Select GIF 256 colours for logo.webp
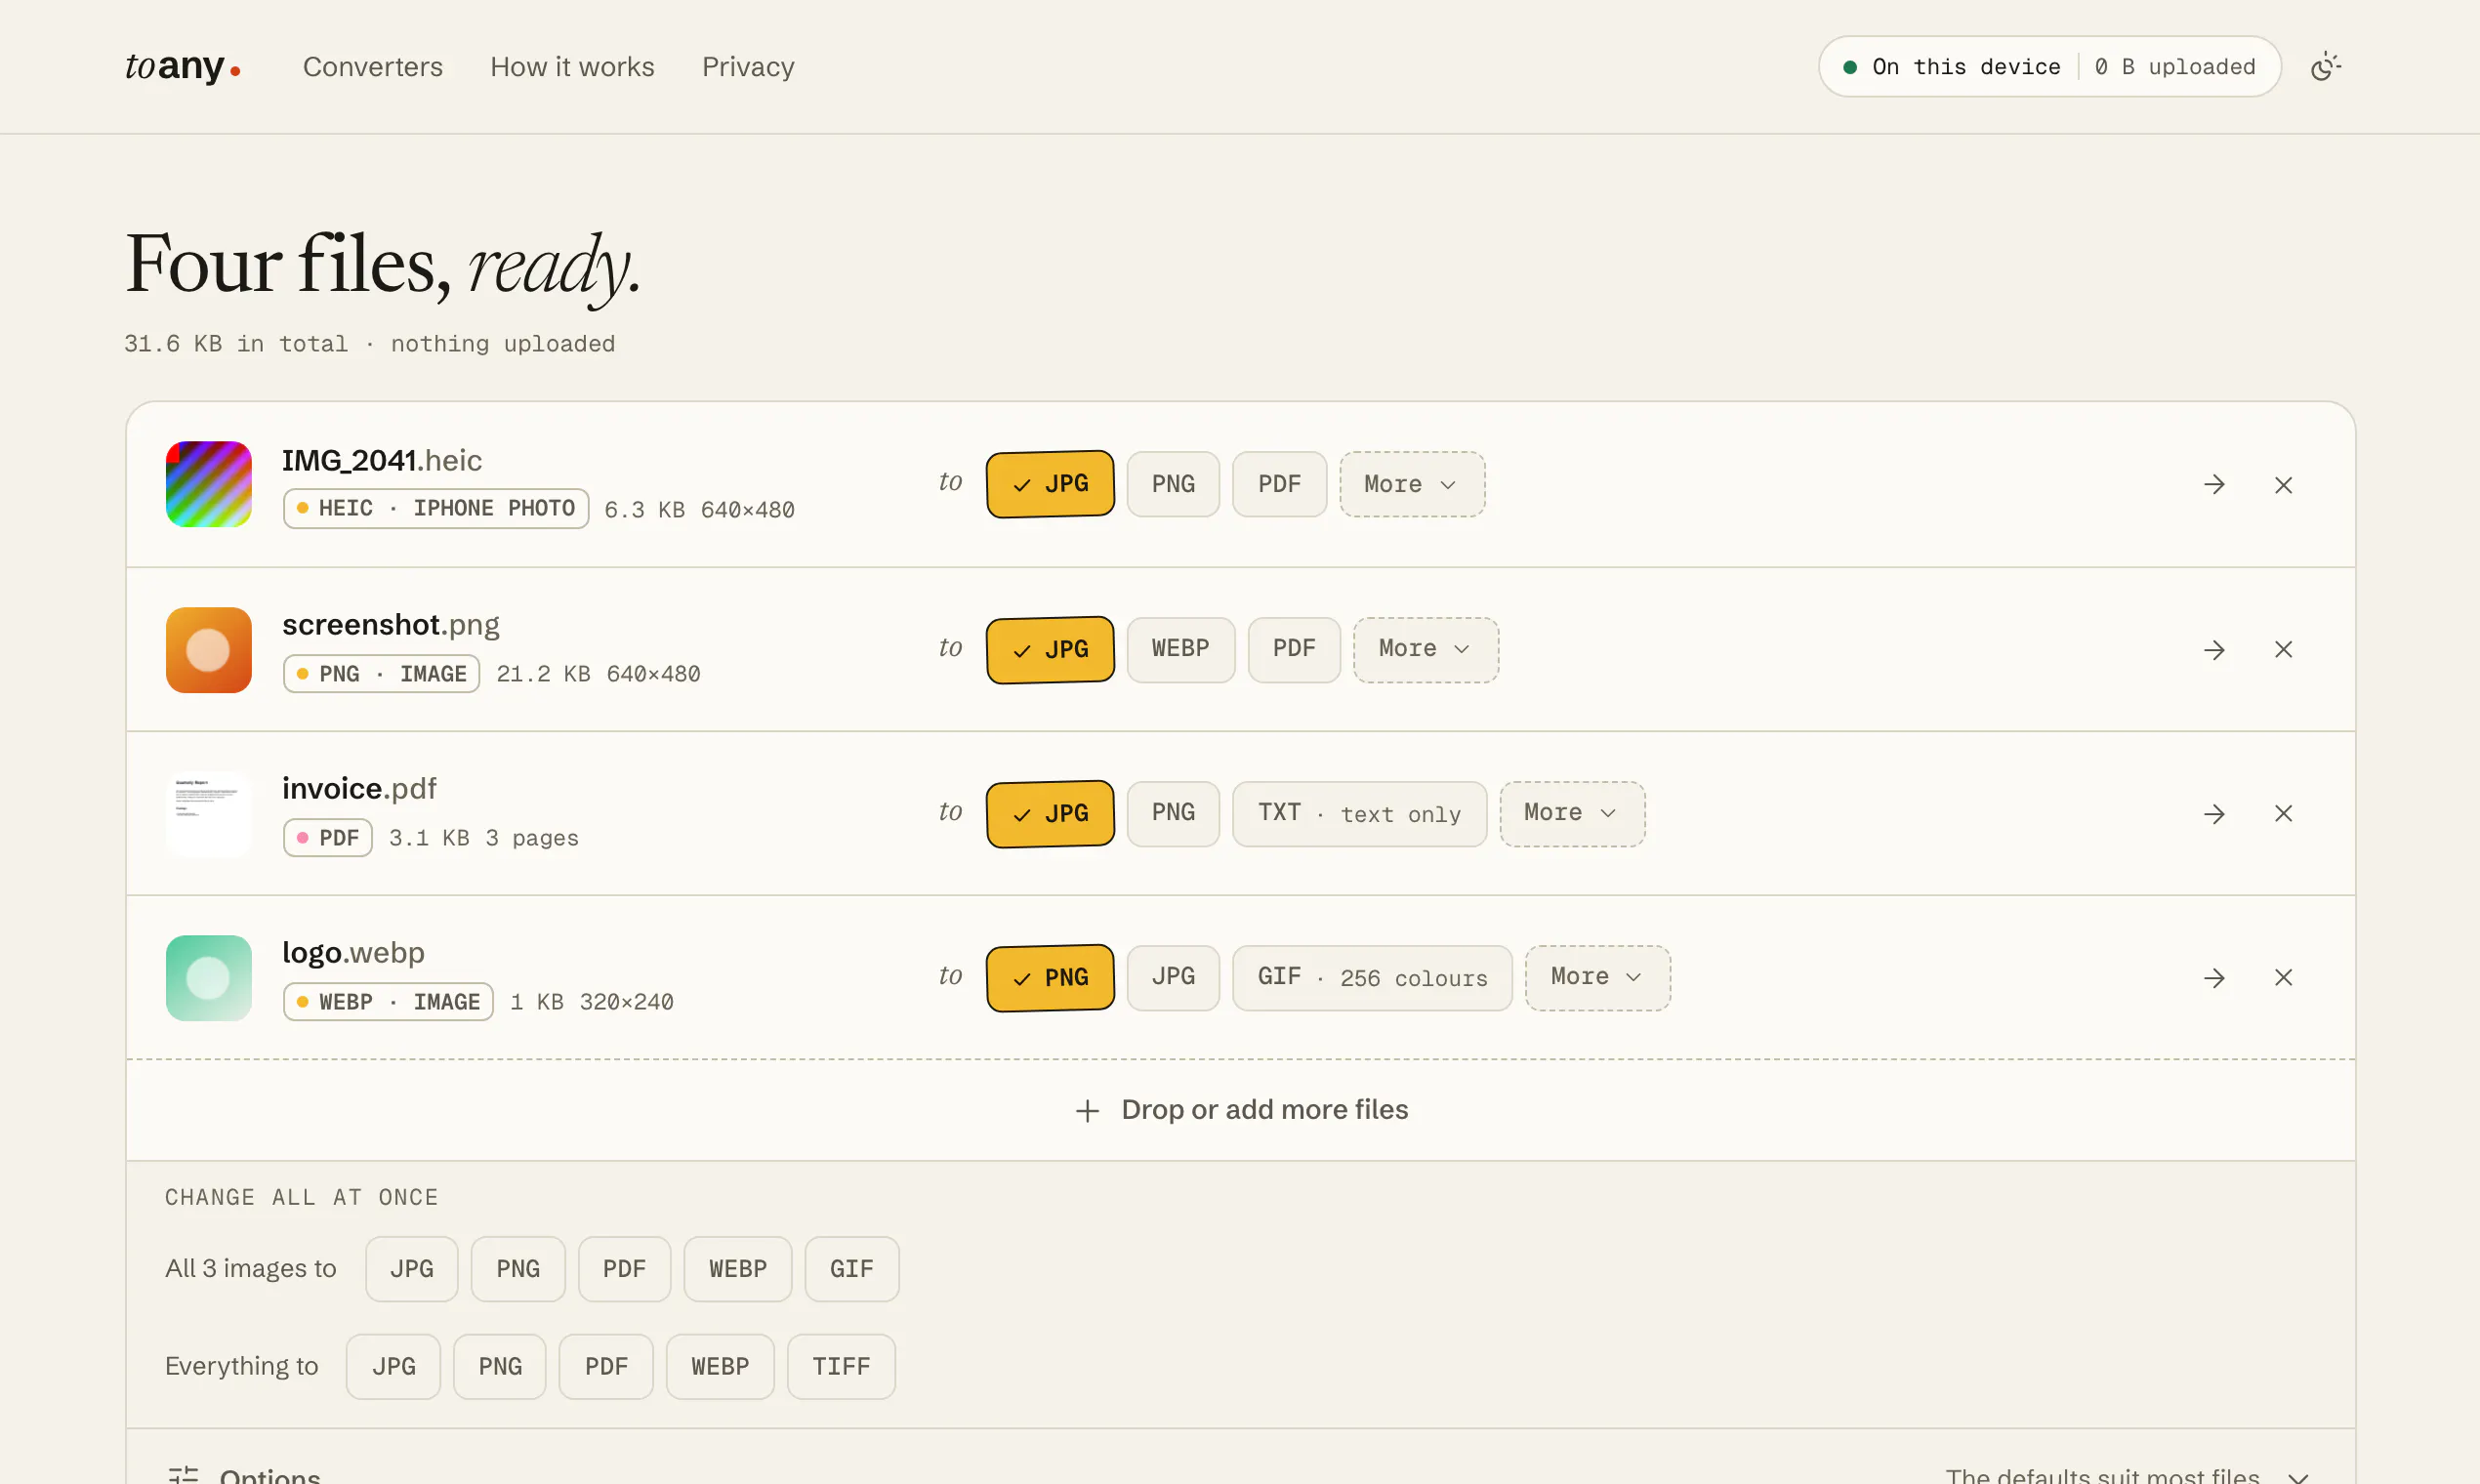The image size is (2480, 1484). tap(1372, 977)
